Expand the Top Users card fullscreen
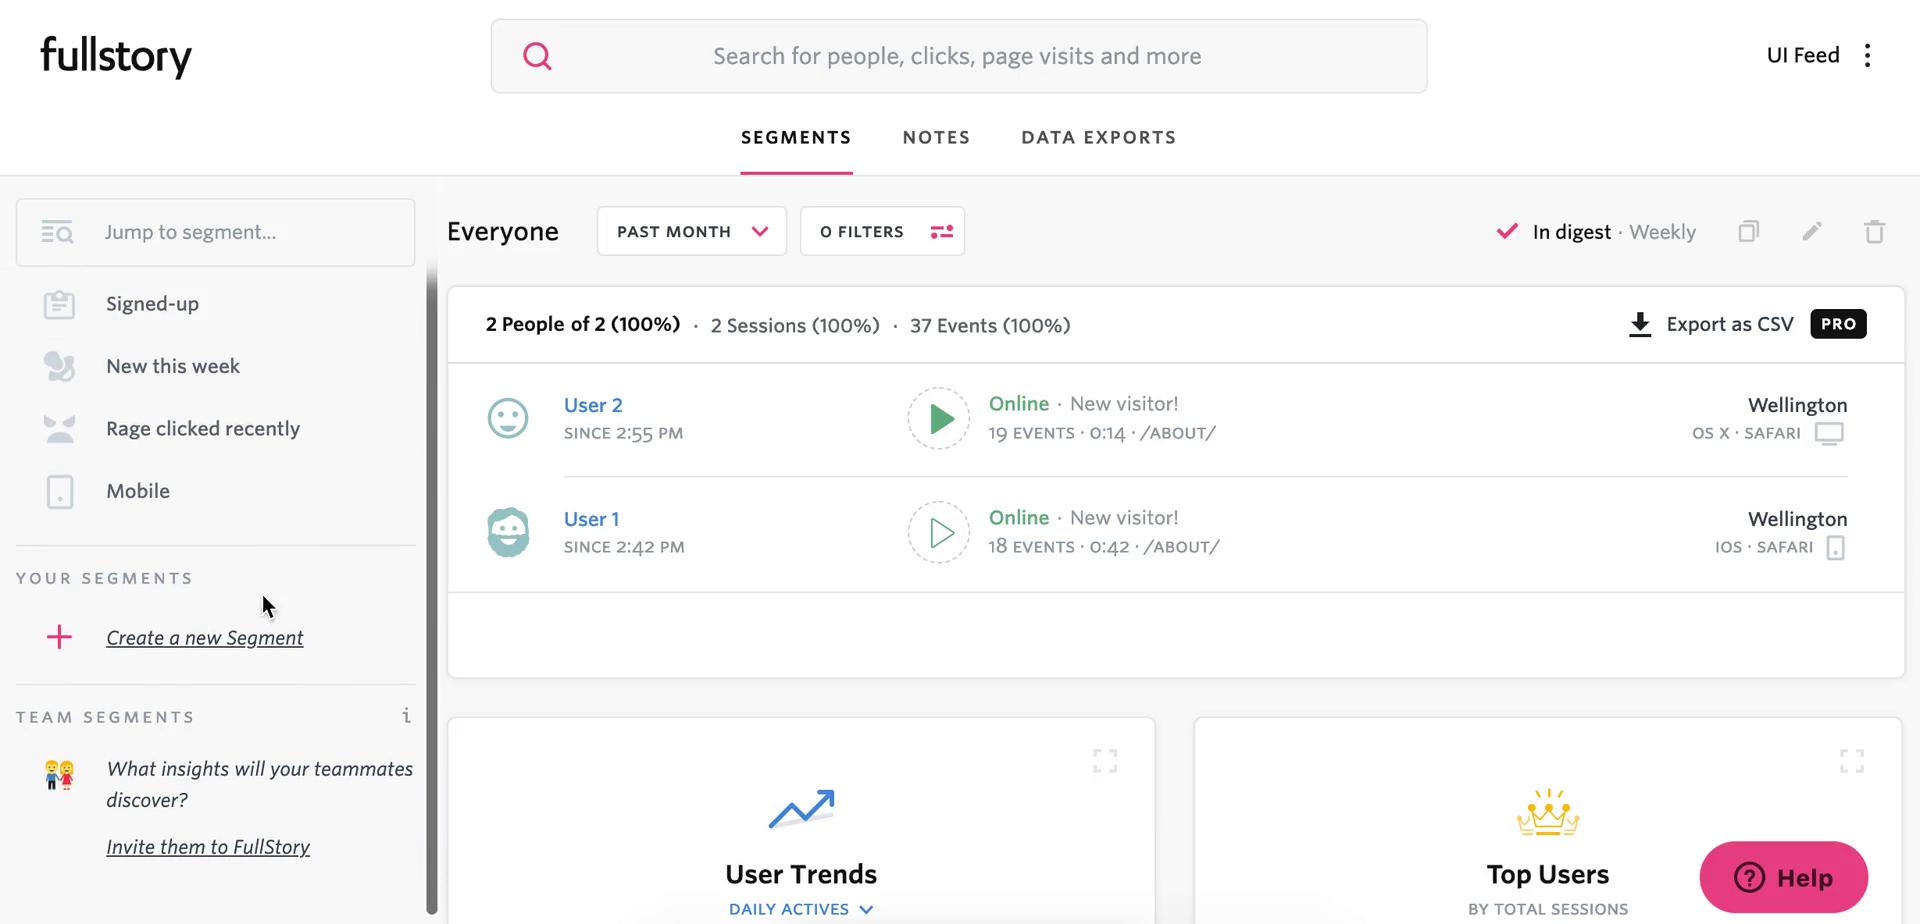 1851,761
